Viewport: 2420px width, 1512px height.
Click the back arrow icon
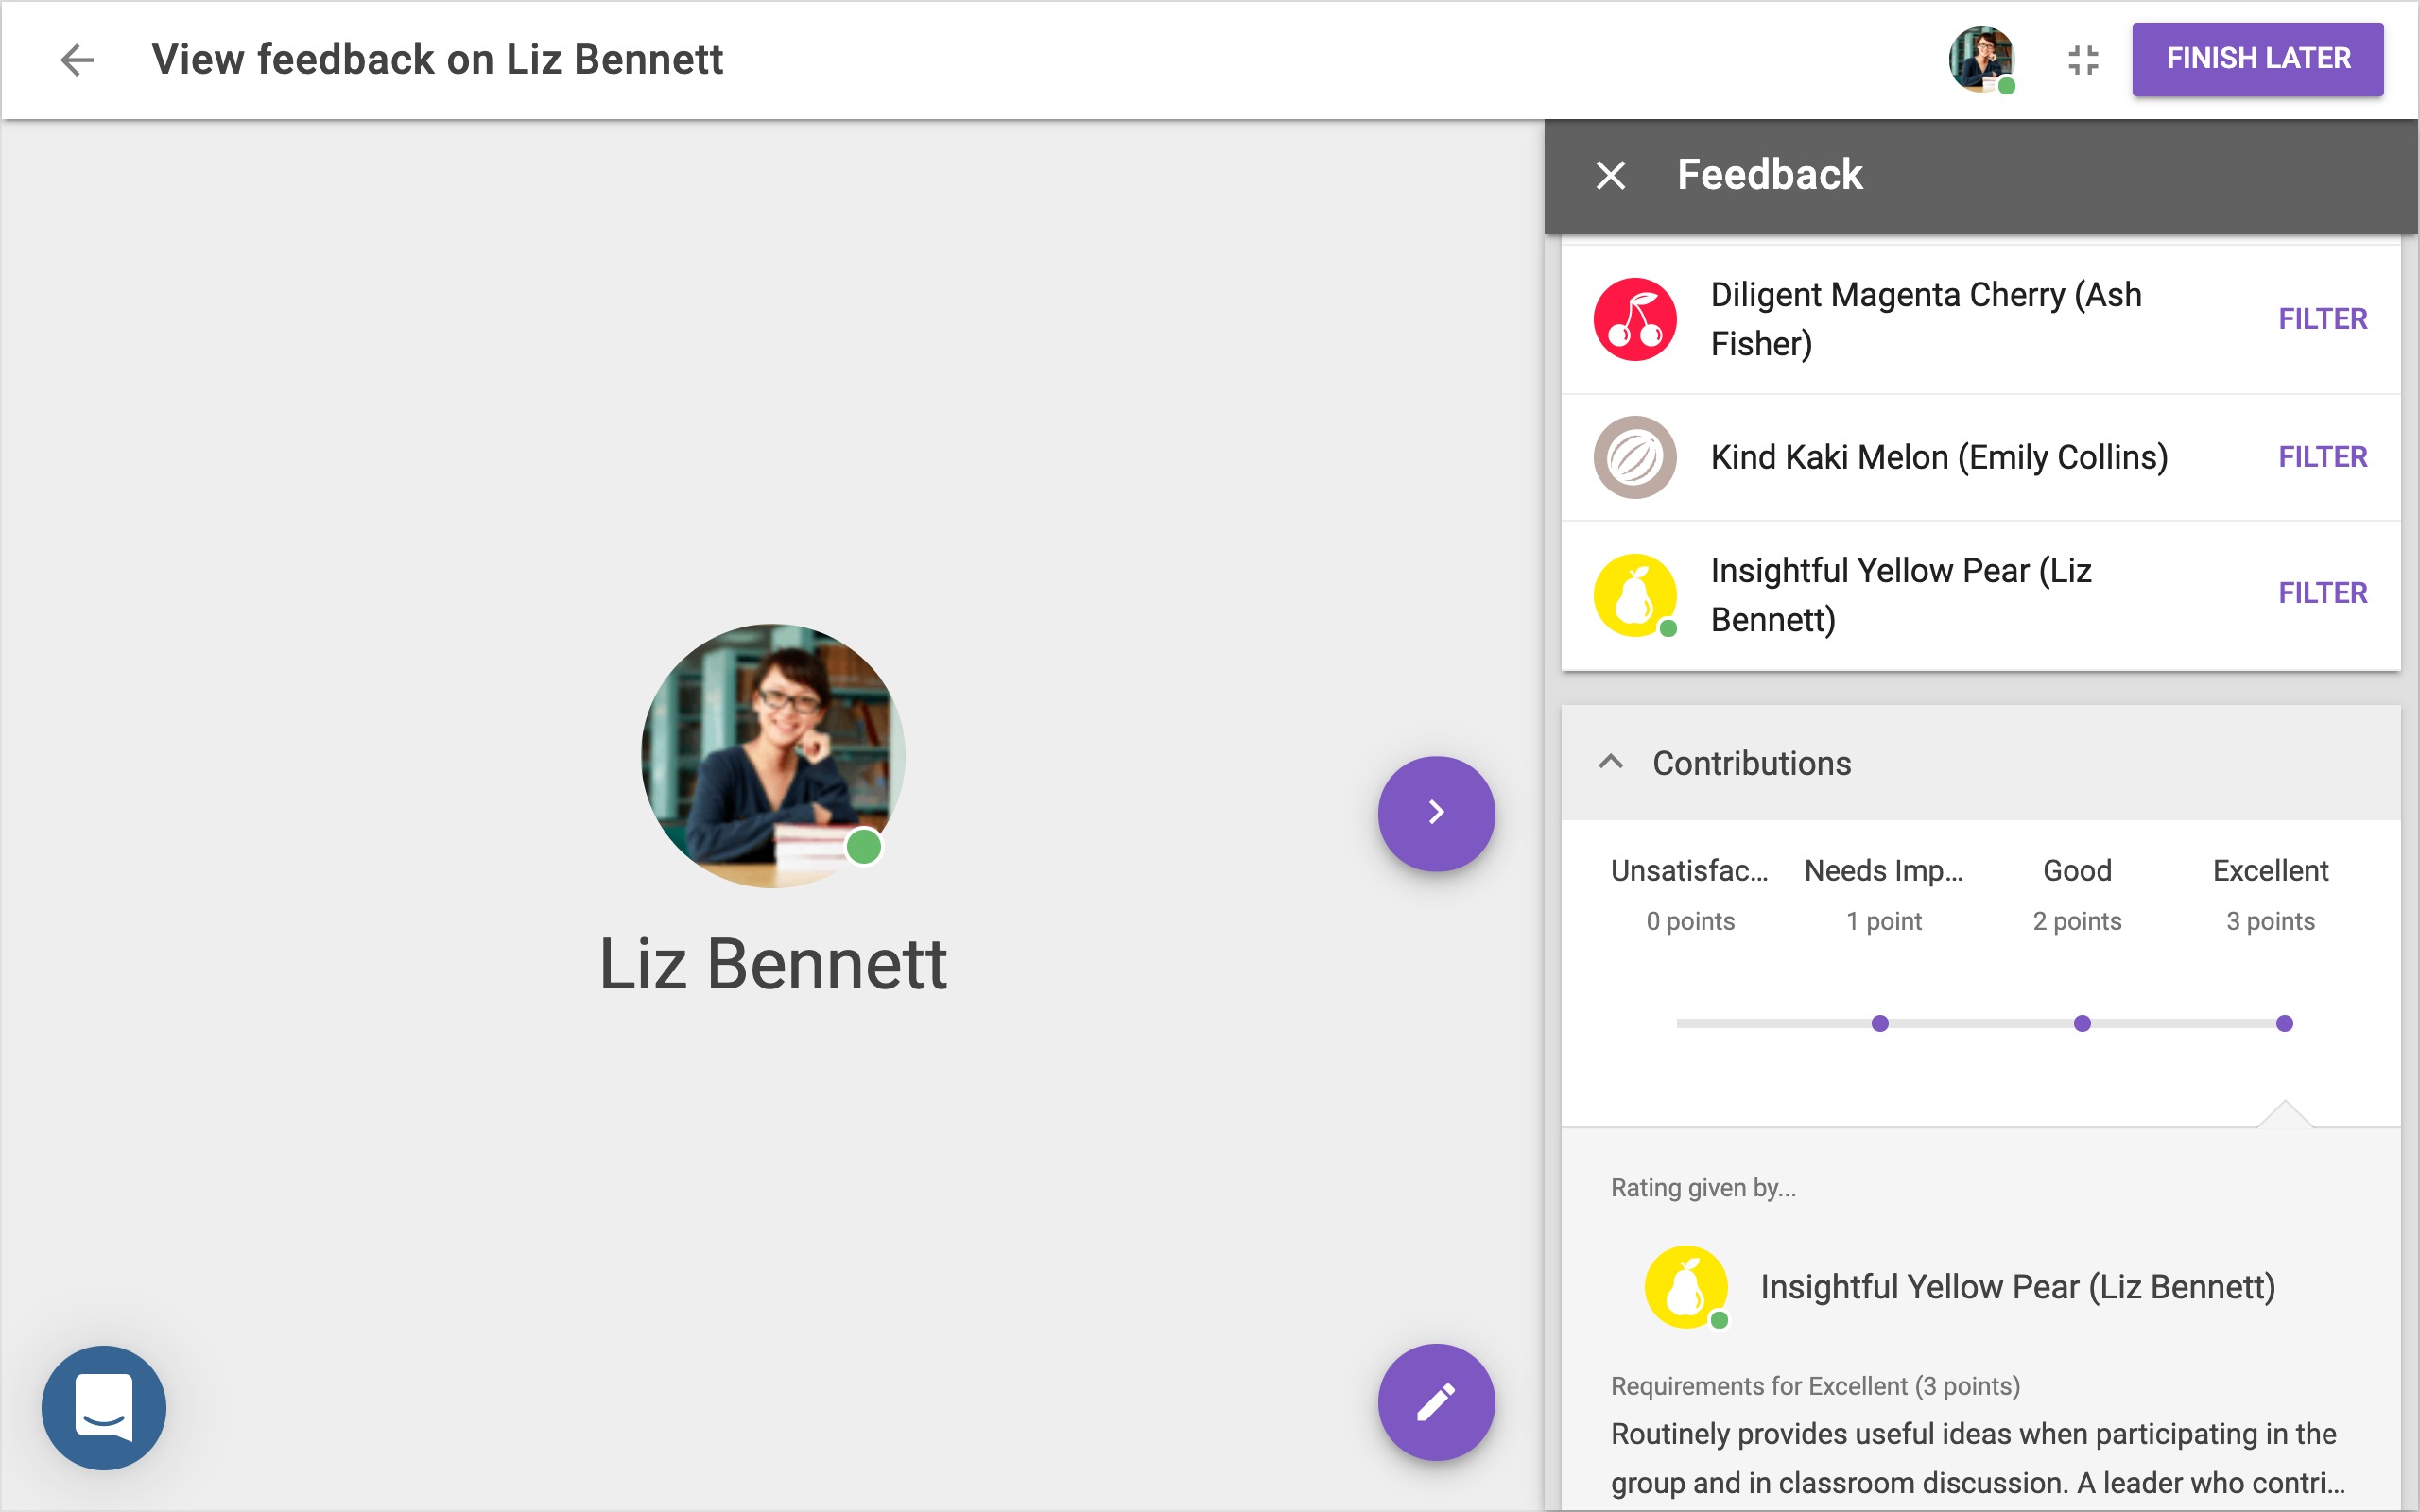point(76,60)
